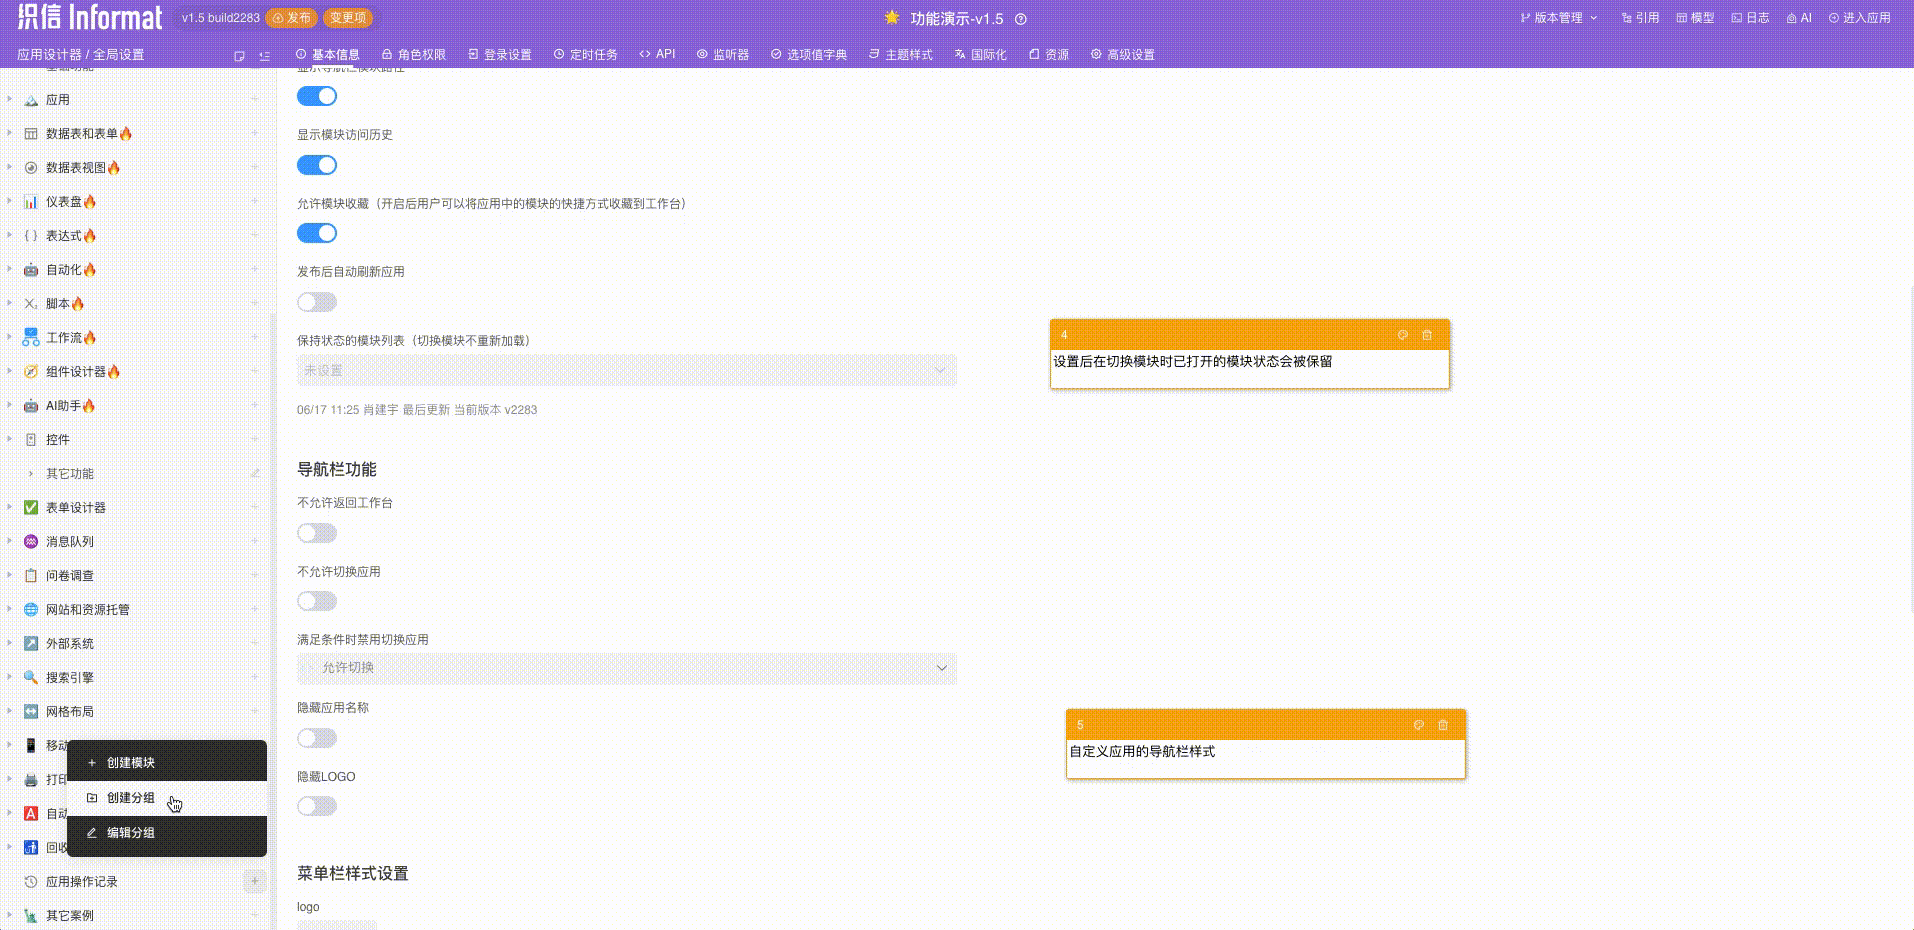Click 应用操作记录 in the sidebar
The height and width of the screenshot is (930, 1914).
pyautogui.click(x=81, y=881)
